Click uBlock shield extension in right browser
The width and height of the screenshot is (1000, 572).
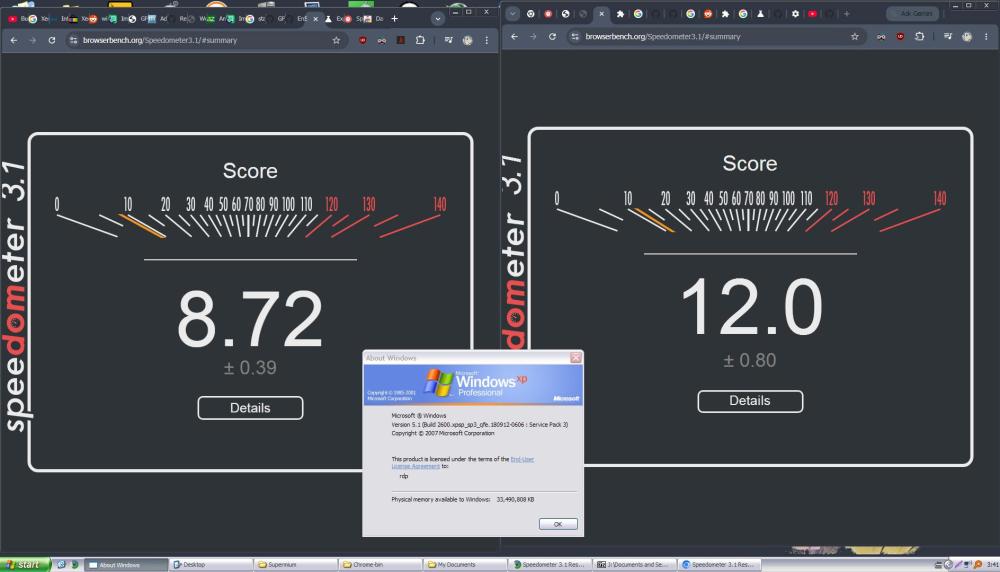click(900, 36)
